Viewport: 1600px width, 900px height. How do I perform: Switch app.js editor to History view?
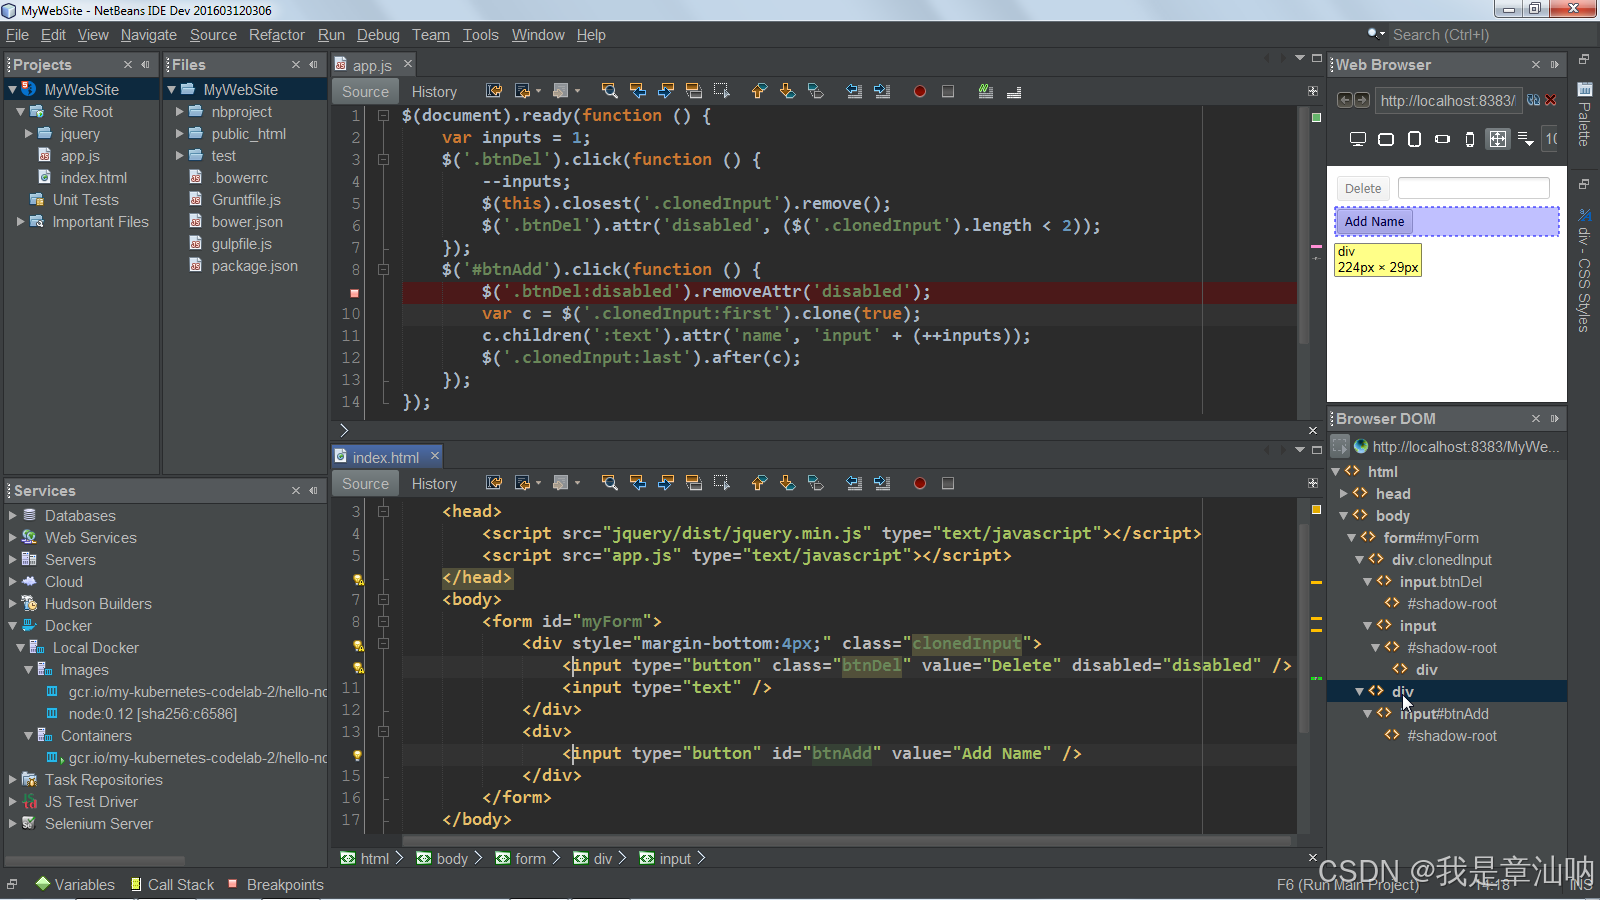(434, 91)
